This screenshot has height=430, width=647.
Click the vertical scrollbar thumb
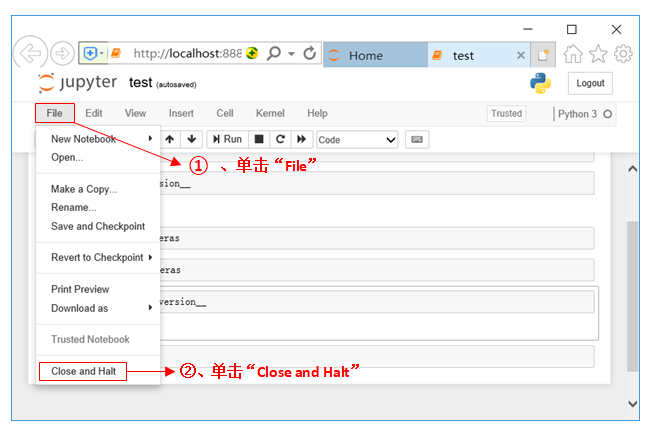pyautogui.click(x=633, y=296)
